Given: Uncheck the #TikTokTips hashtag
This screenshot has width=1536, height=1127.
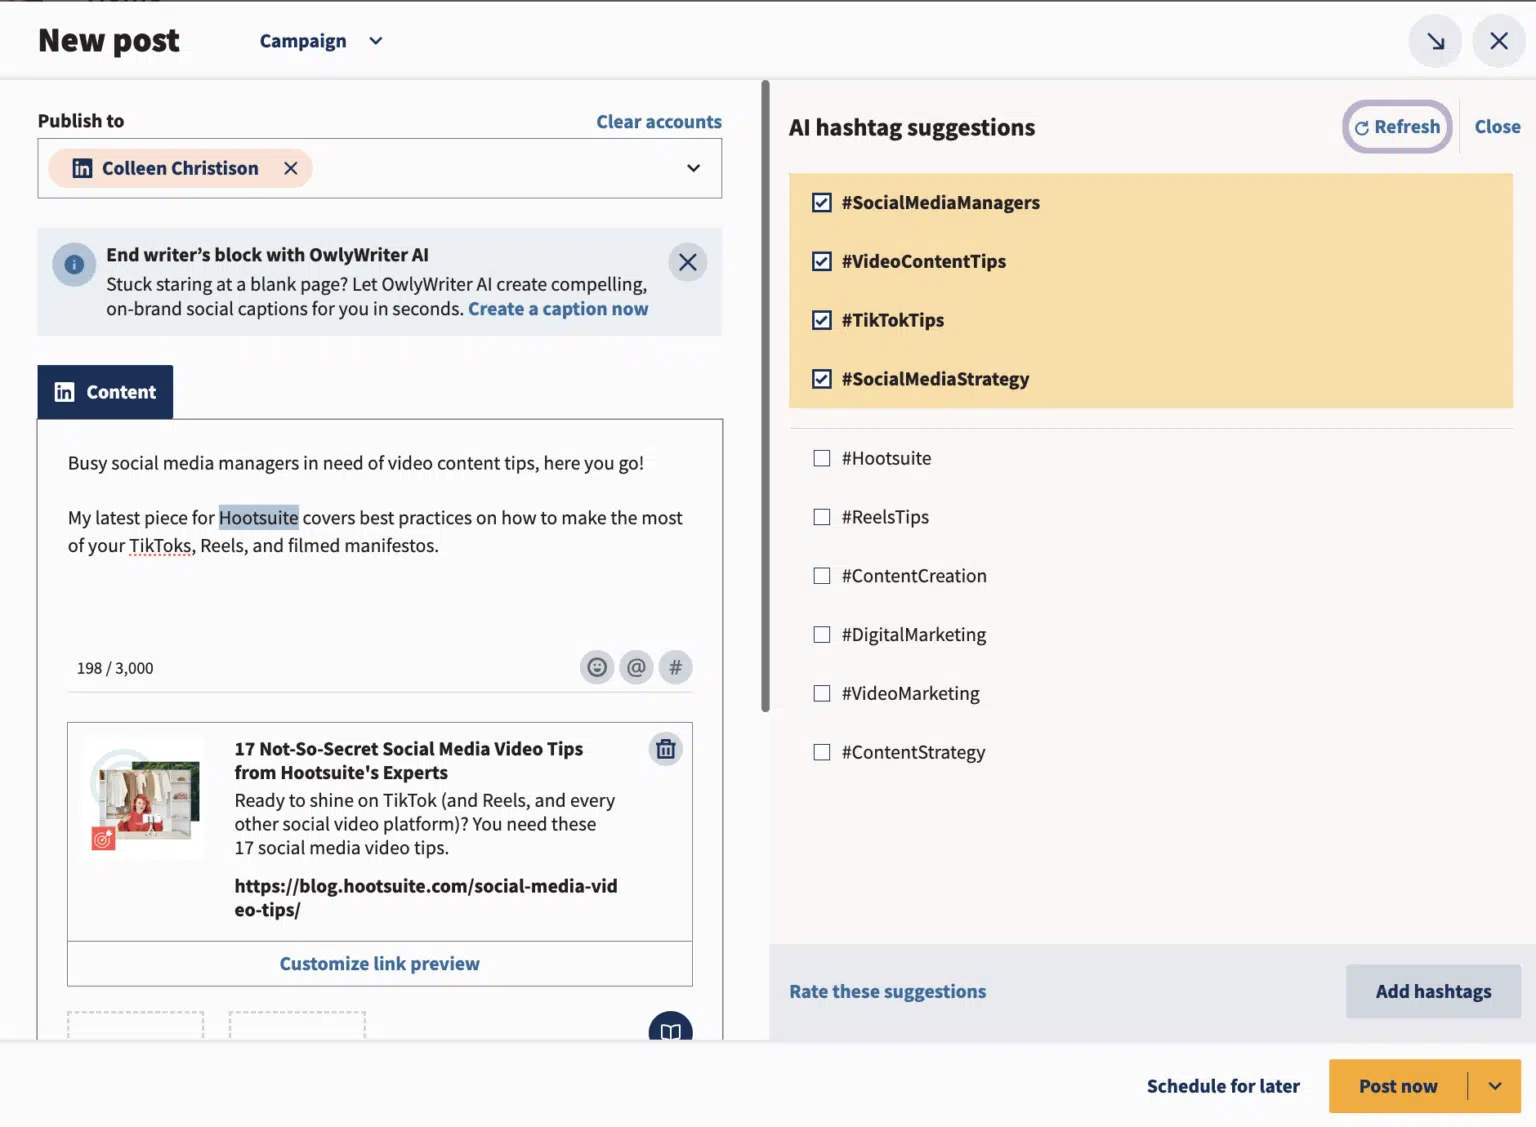Looking at the screenshot, I should click(821, 320).
